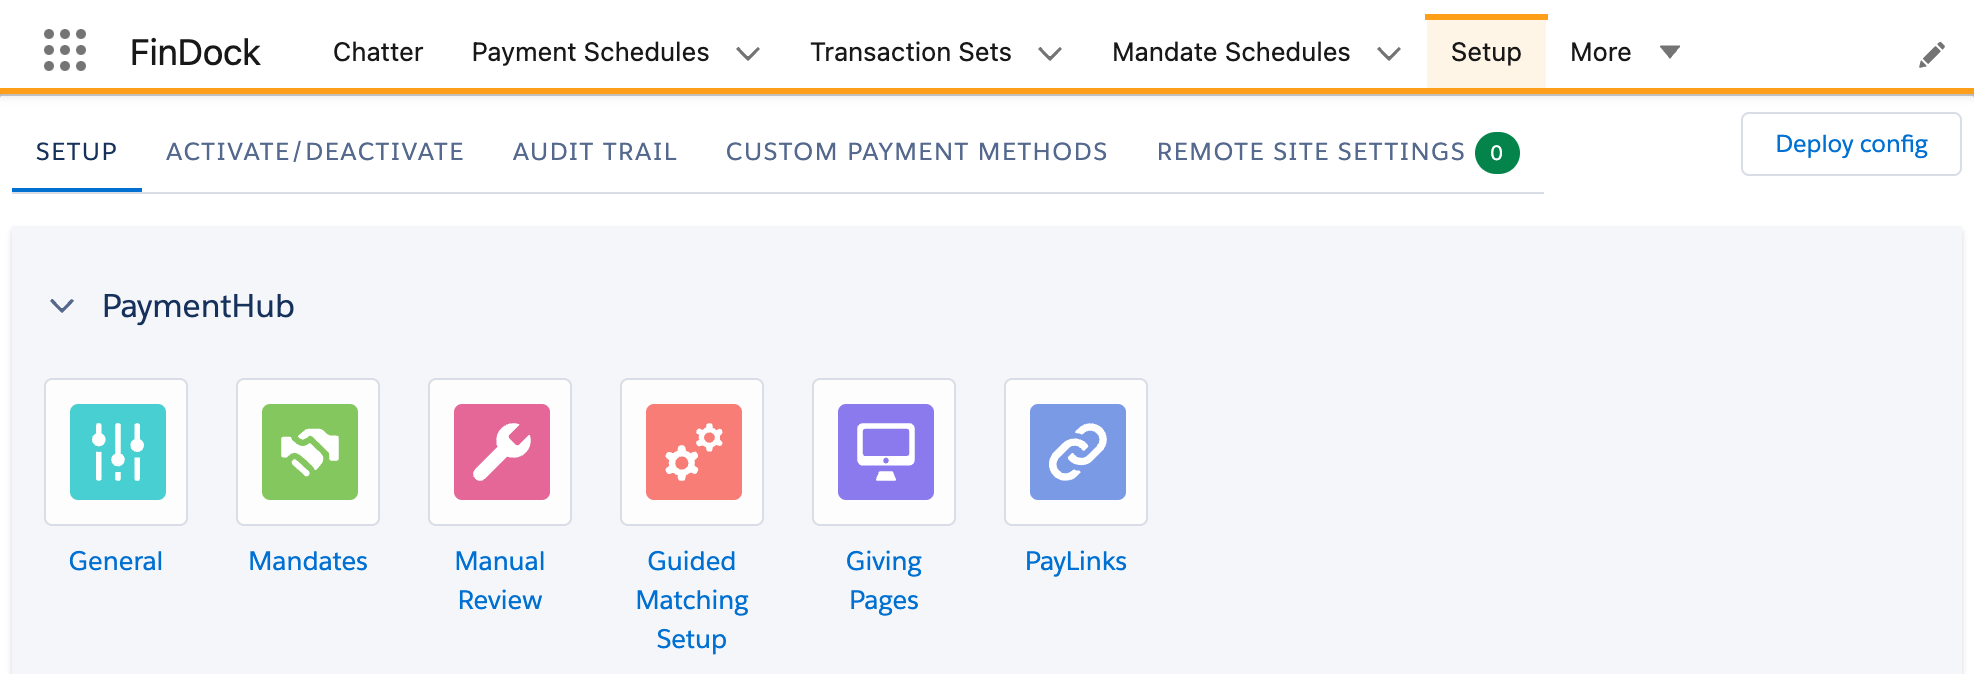Open Manual Review via the wrench icon
1974x674 pixels.
click(x=500, y=452)
